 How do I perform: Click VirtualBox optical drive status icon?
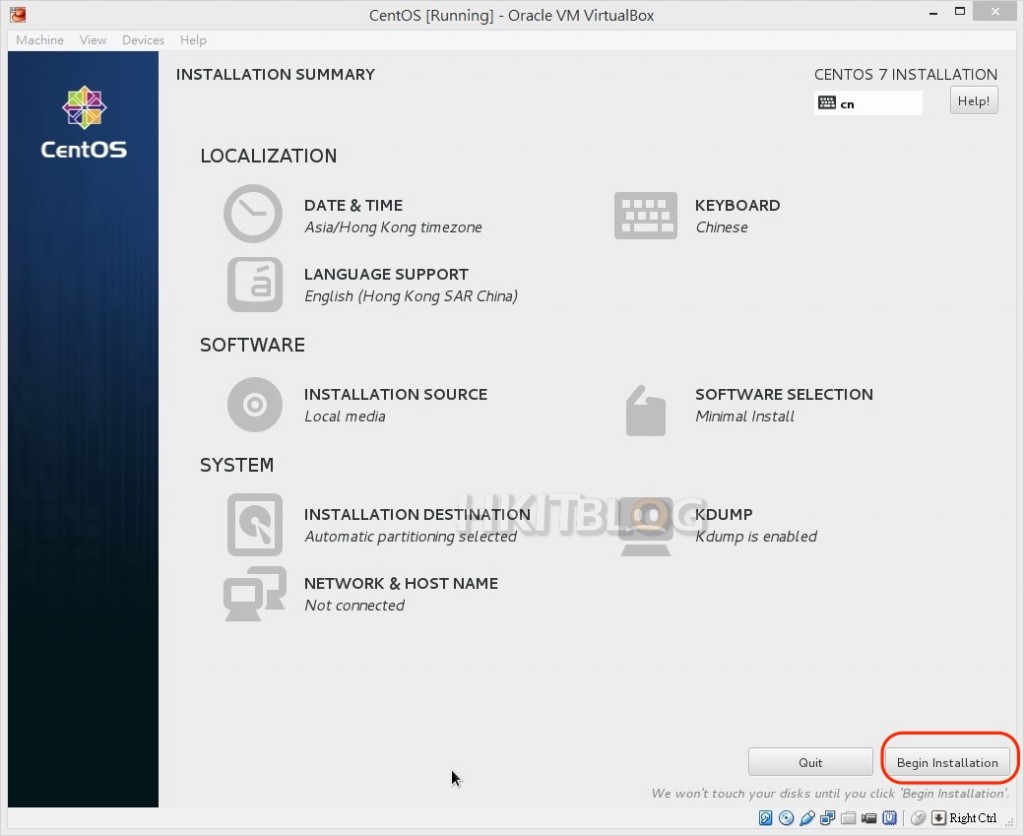pyautogui.click(x=786, y=818)
